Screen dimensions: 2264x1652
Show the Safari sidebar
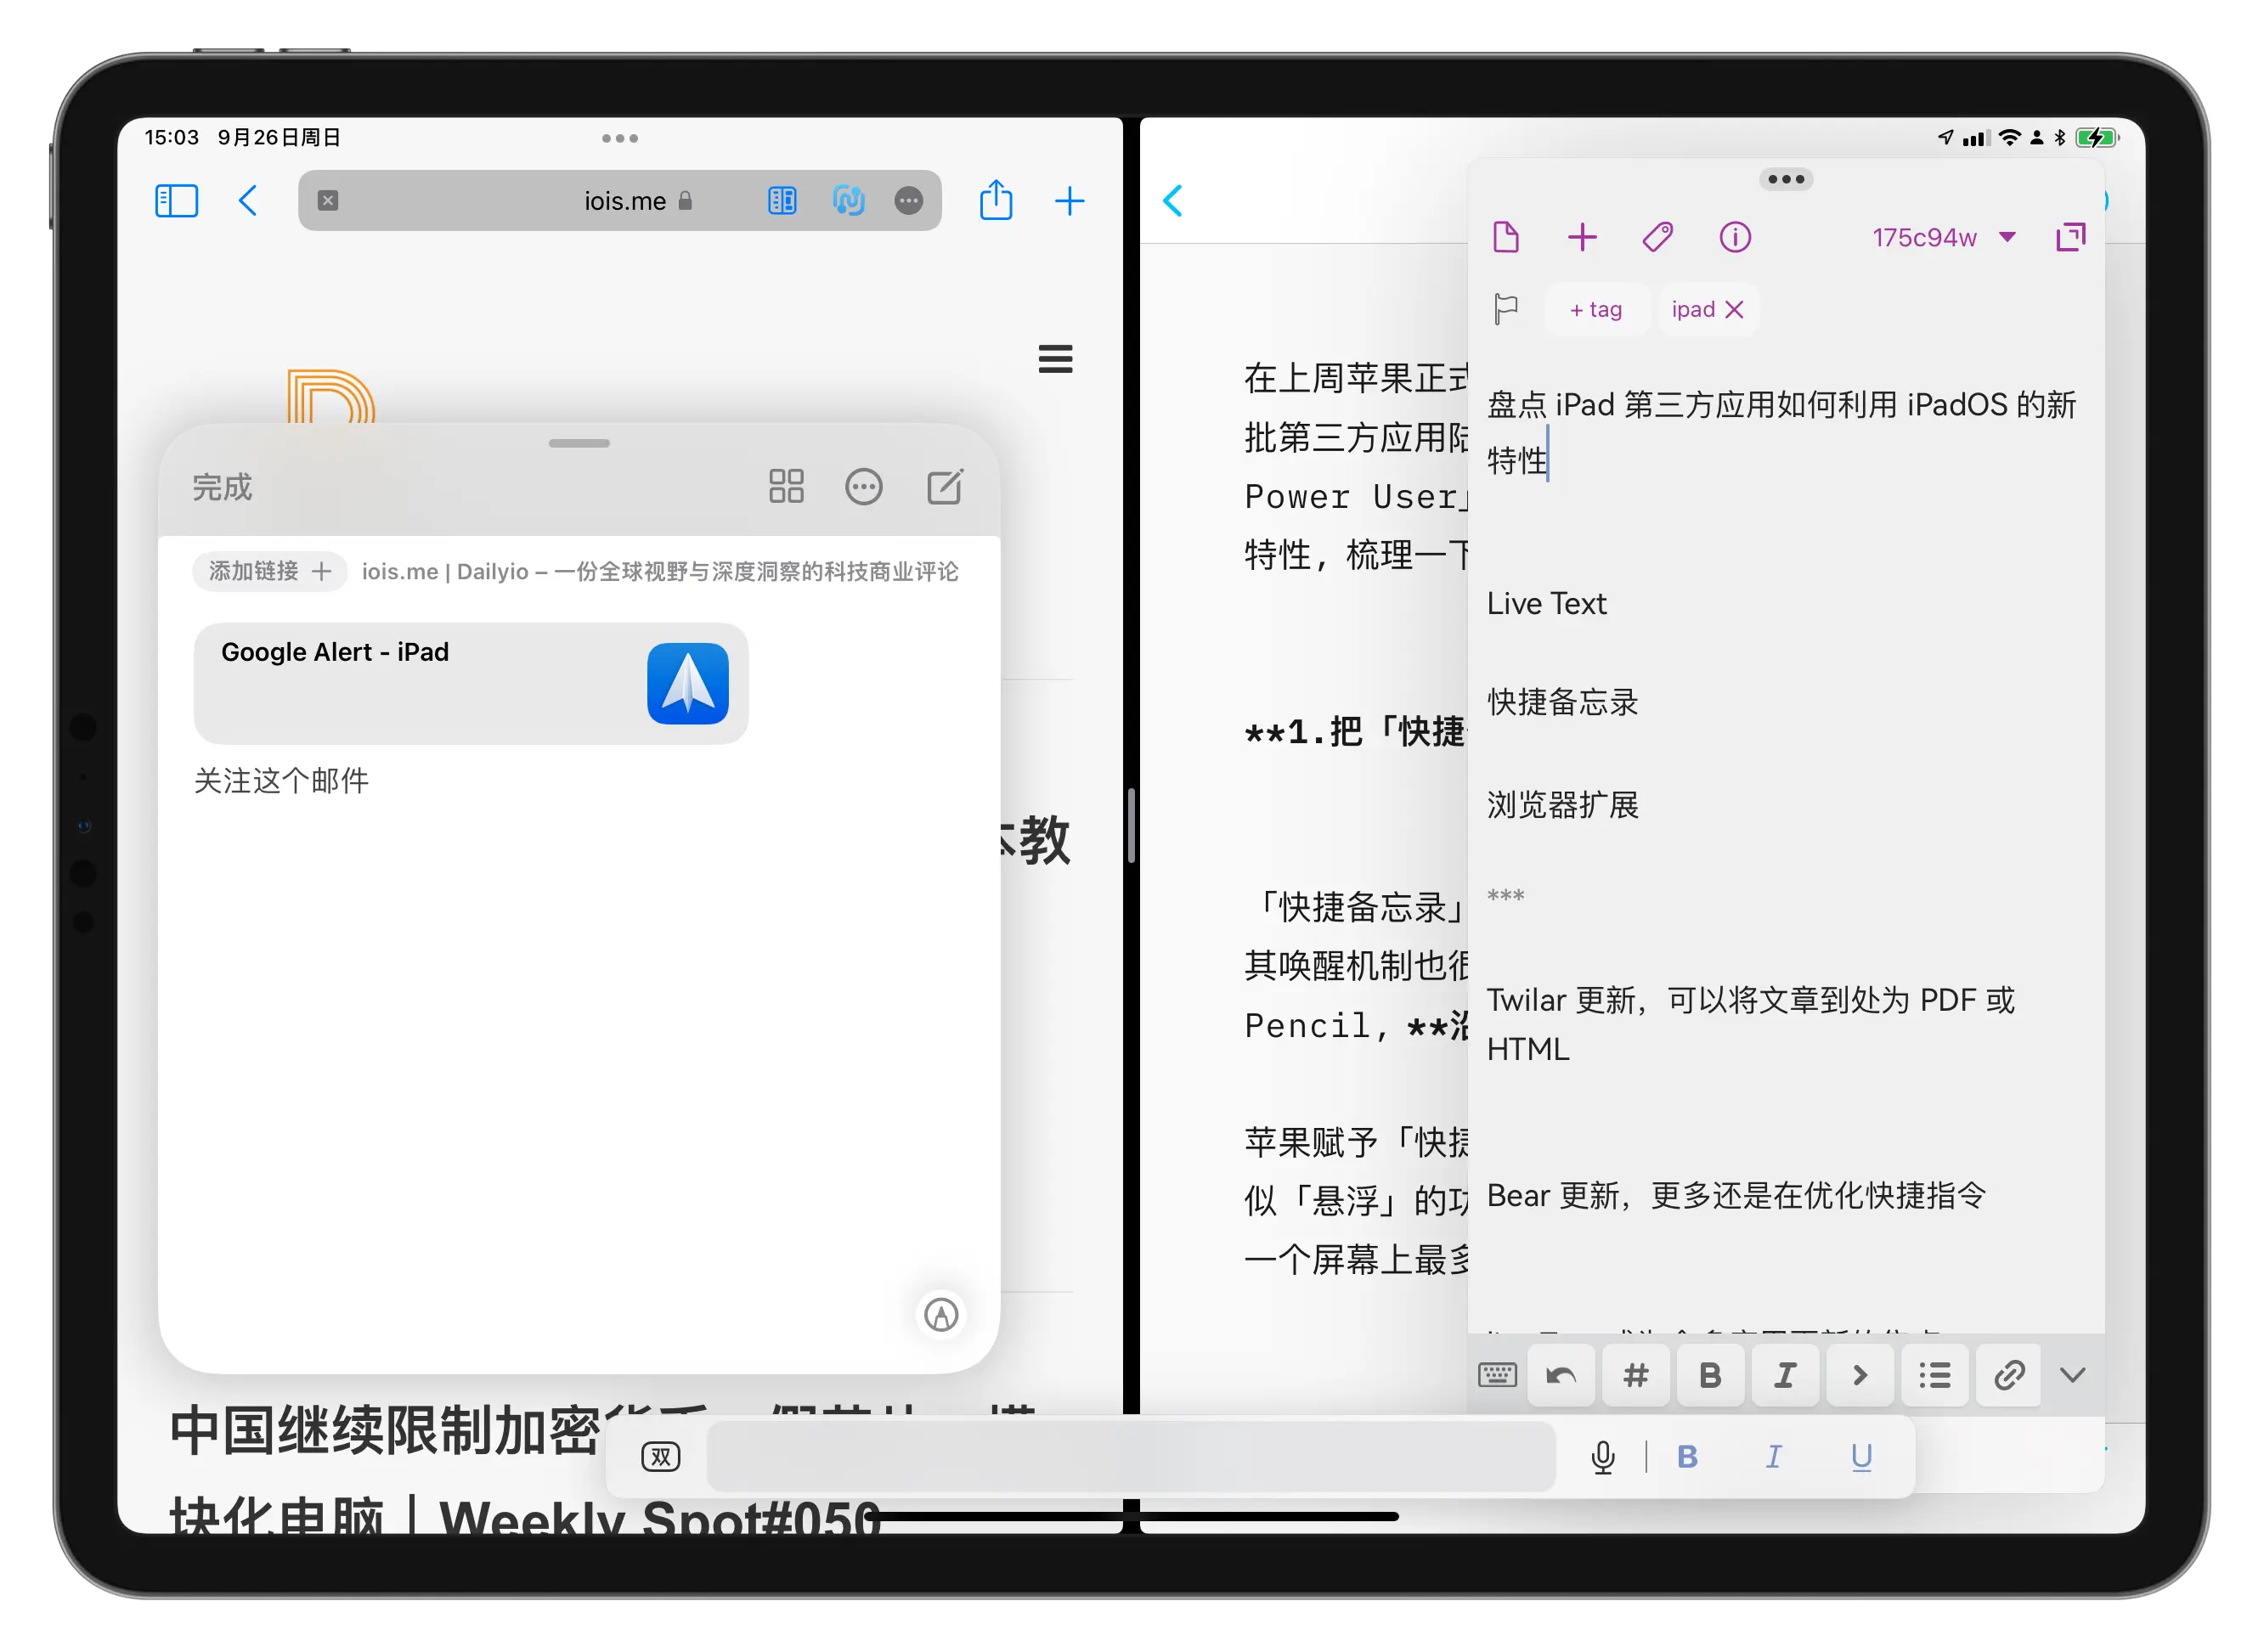pyautogui.click(x=176, y=201)
